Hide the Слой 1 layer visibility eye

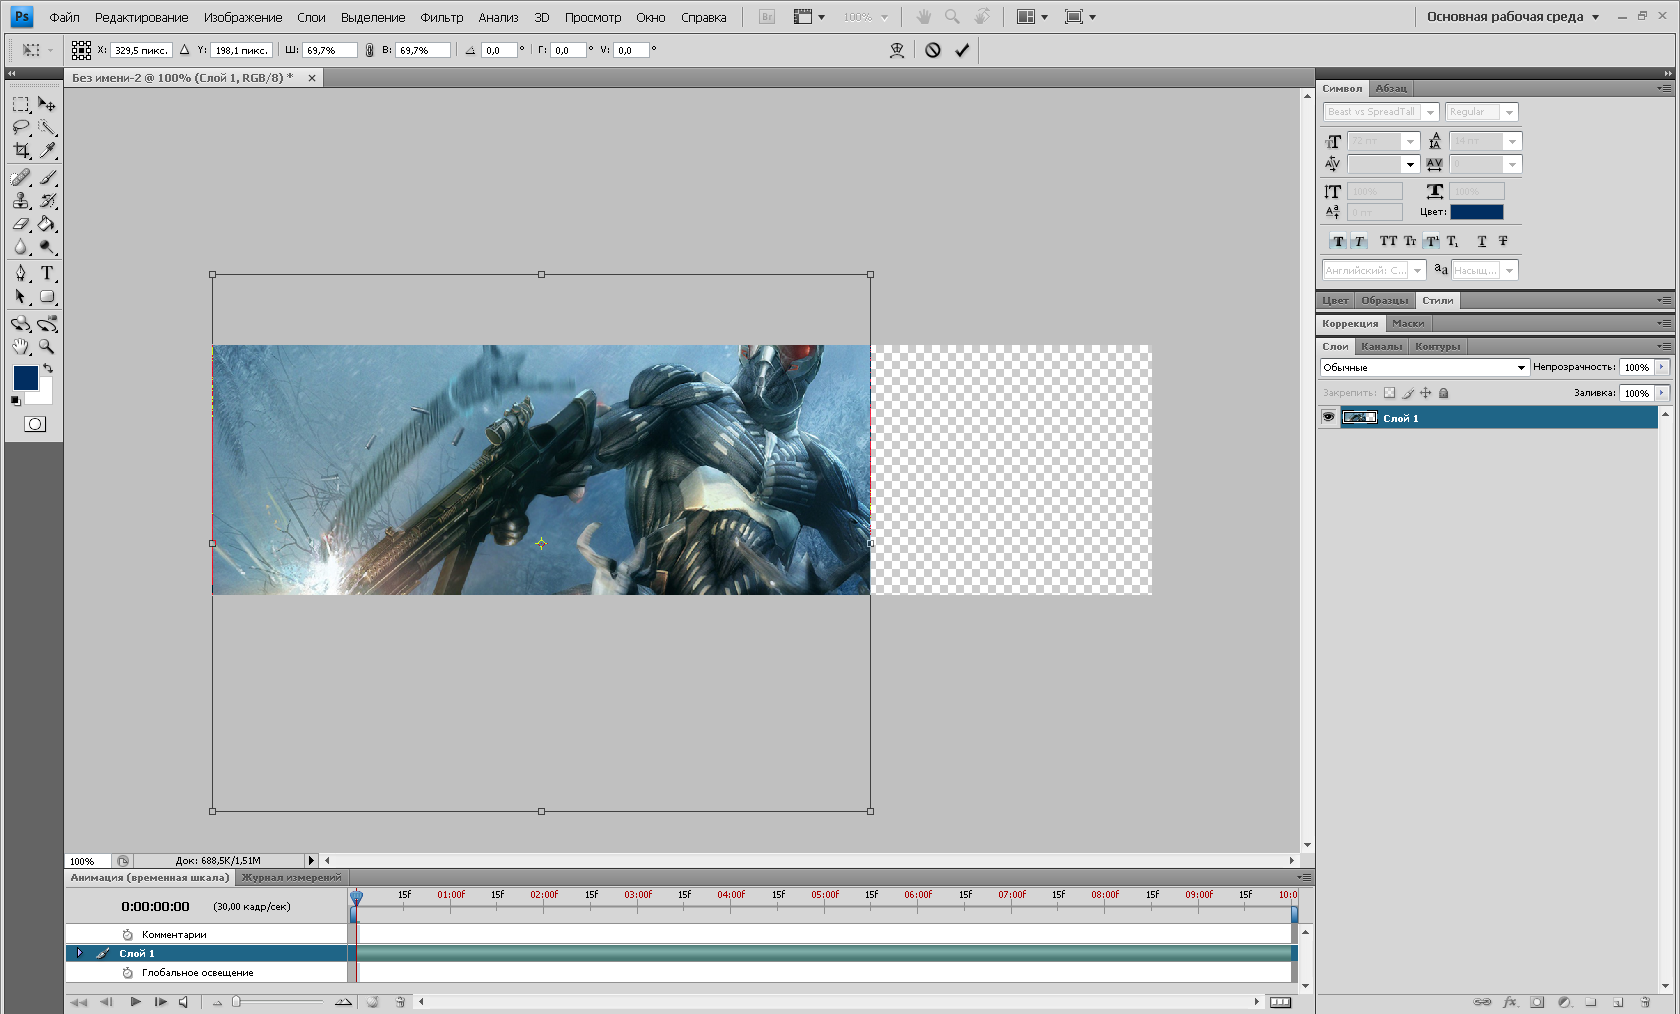pos(1328,418)
